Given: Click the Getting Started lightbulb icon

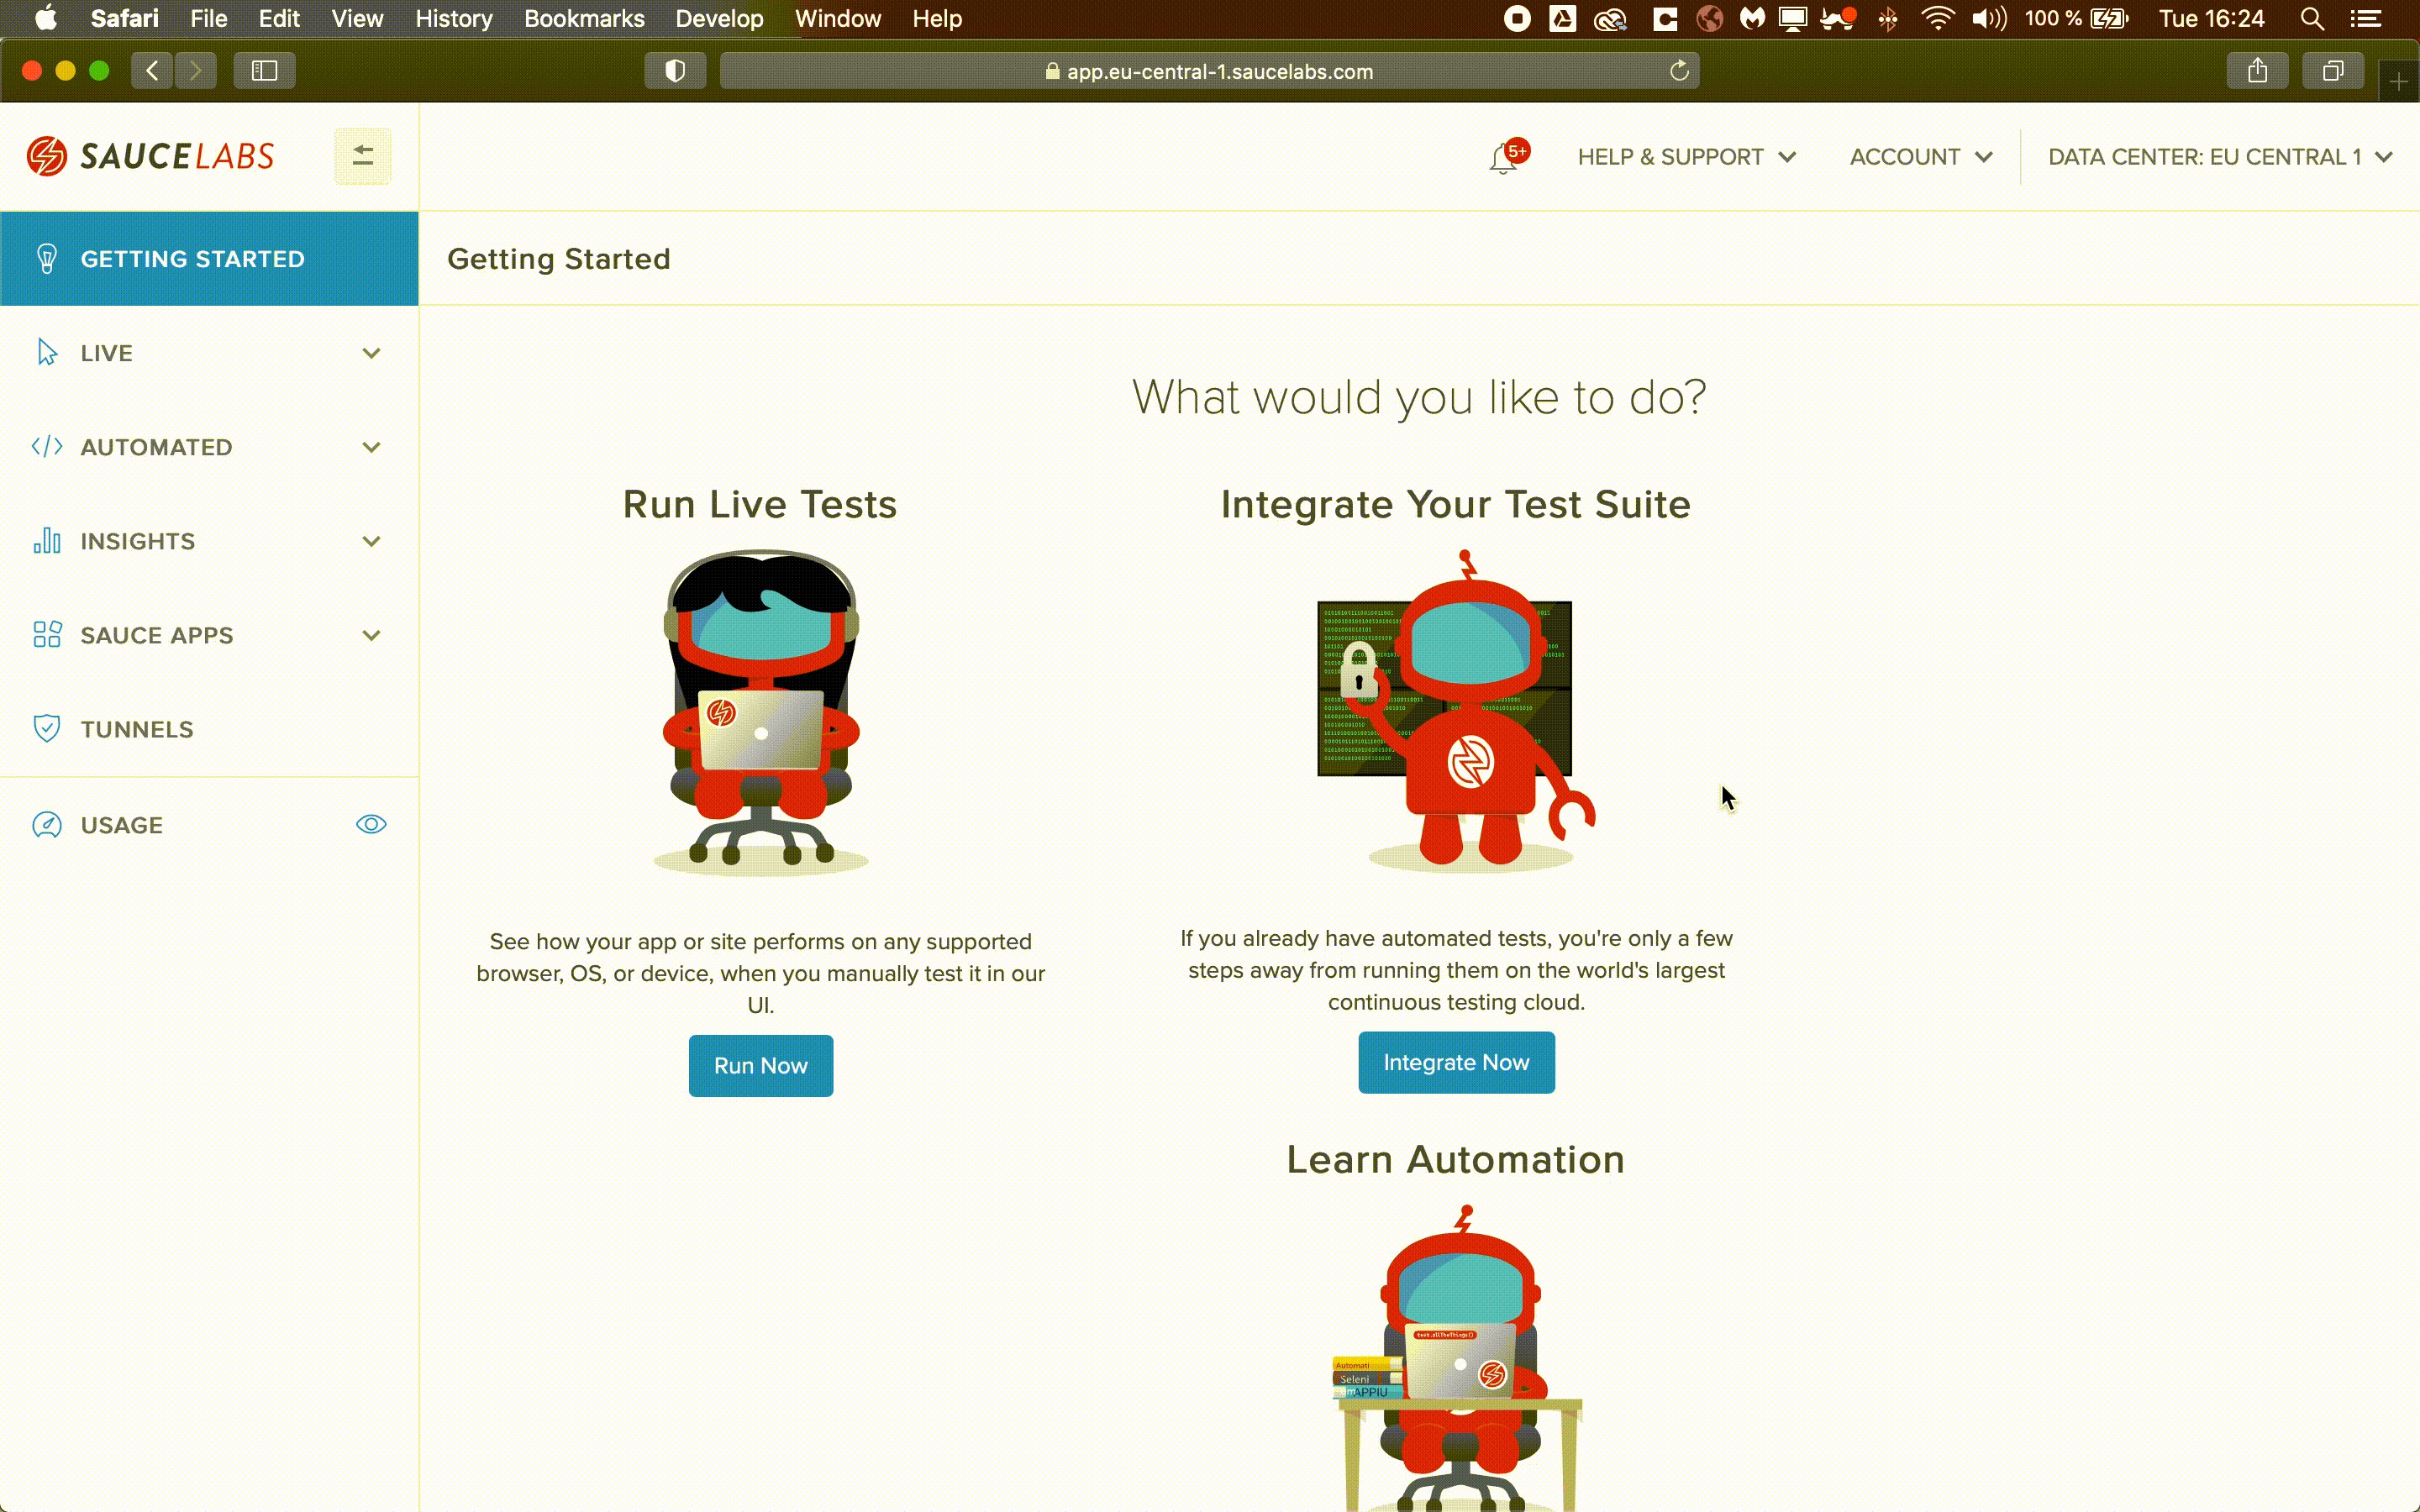Looking at the screenshot, I should [x=47, y=259].
